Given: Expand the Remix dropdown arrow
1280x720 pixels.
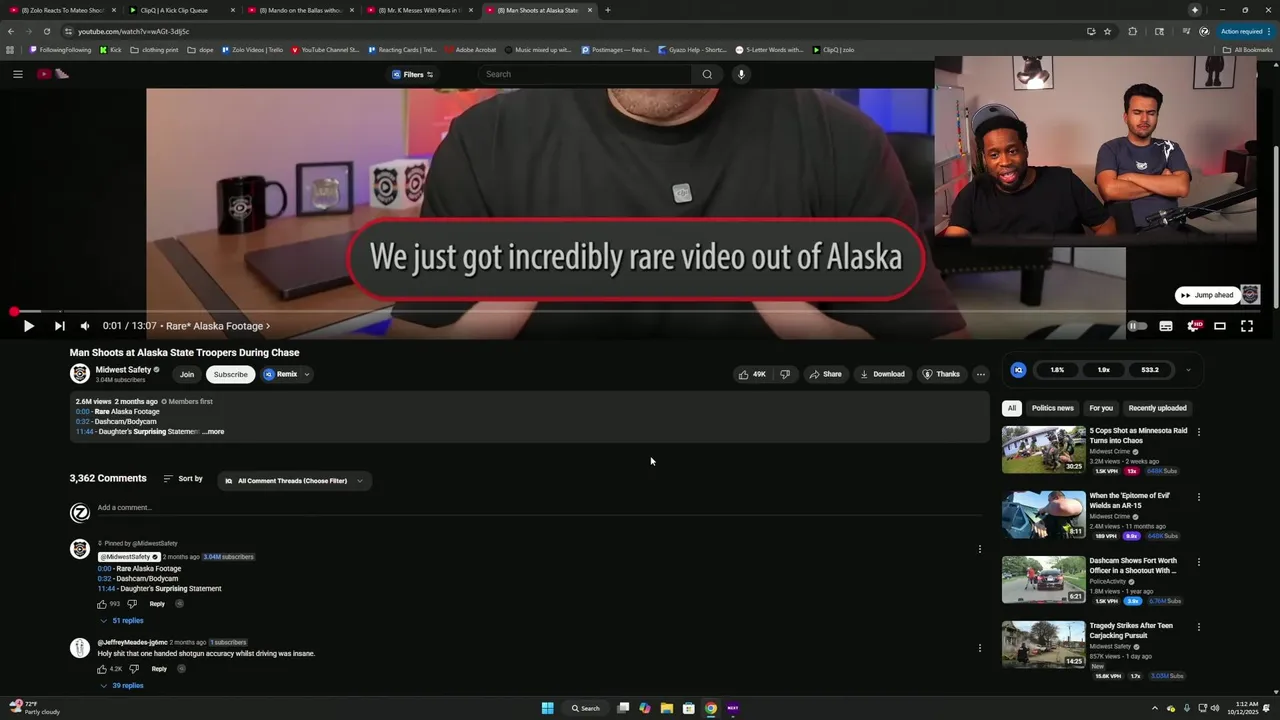Looking at the screenshot, I should coord(307,374).
